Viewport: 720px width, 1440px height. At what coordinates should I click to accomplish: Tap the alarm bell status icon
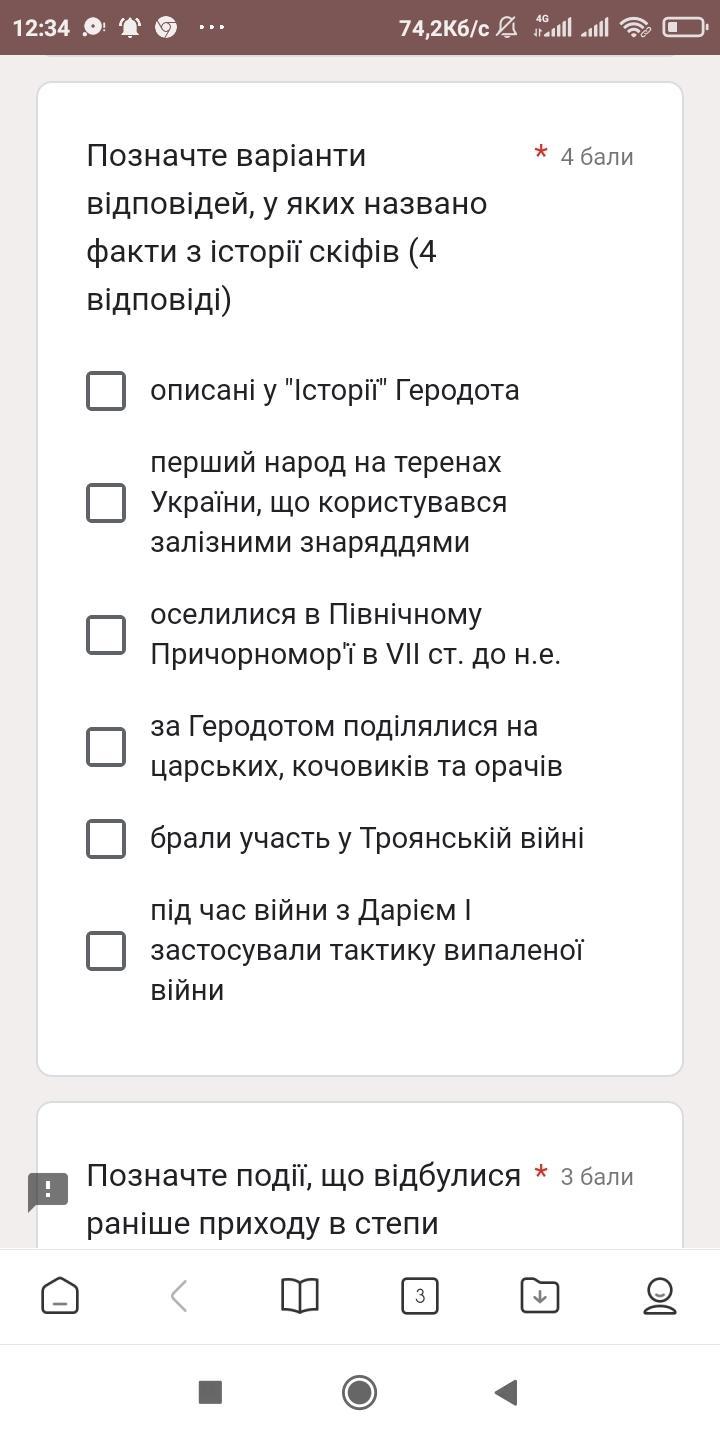[x=130, y=27]
